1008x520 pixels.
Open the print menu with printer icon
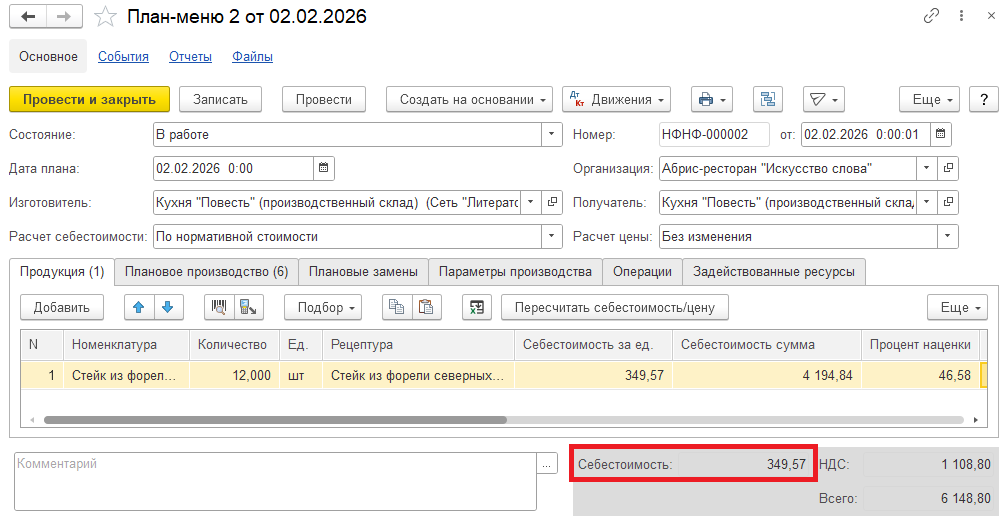coord(712,100)
